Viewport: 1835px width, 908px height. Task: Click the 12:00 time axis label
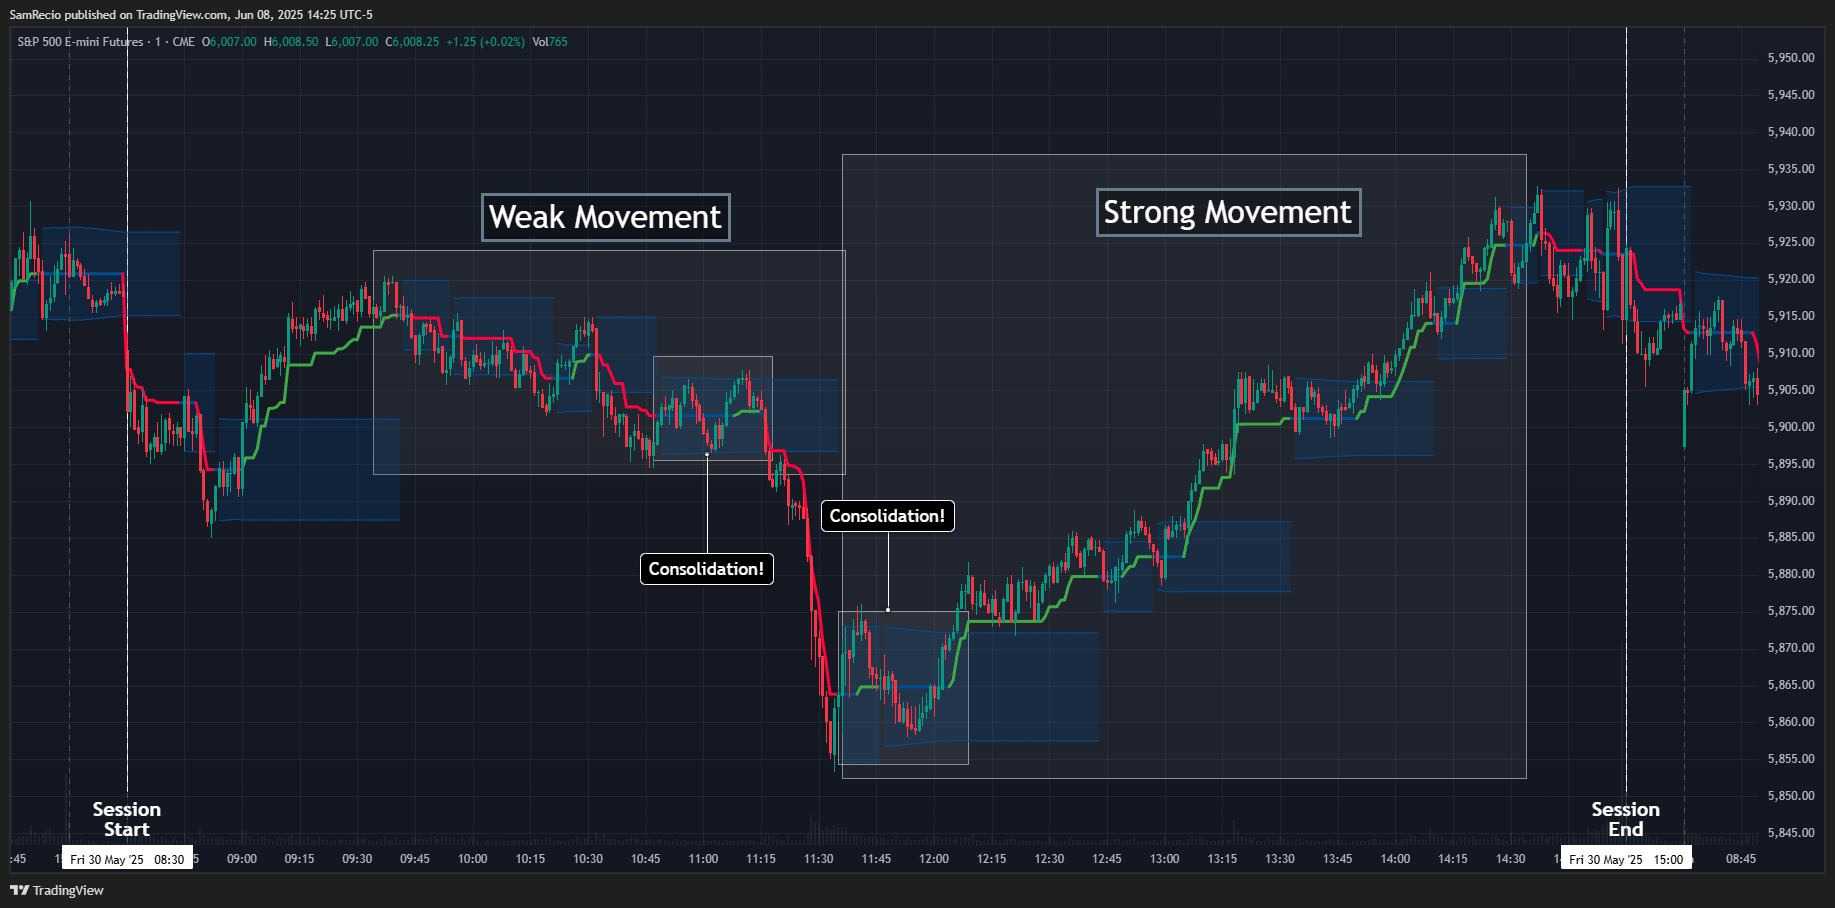point(934,859)
